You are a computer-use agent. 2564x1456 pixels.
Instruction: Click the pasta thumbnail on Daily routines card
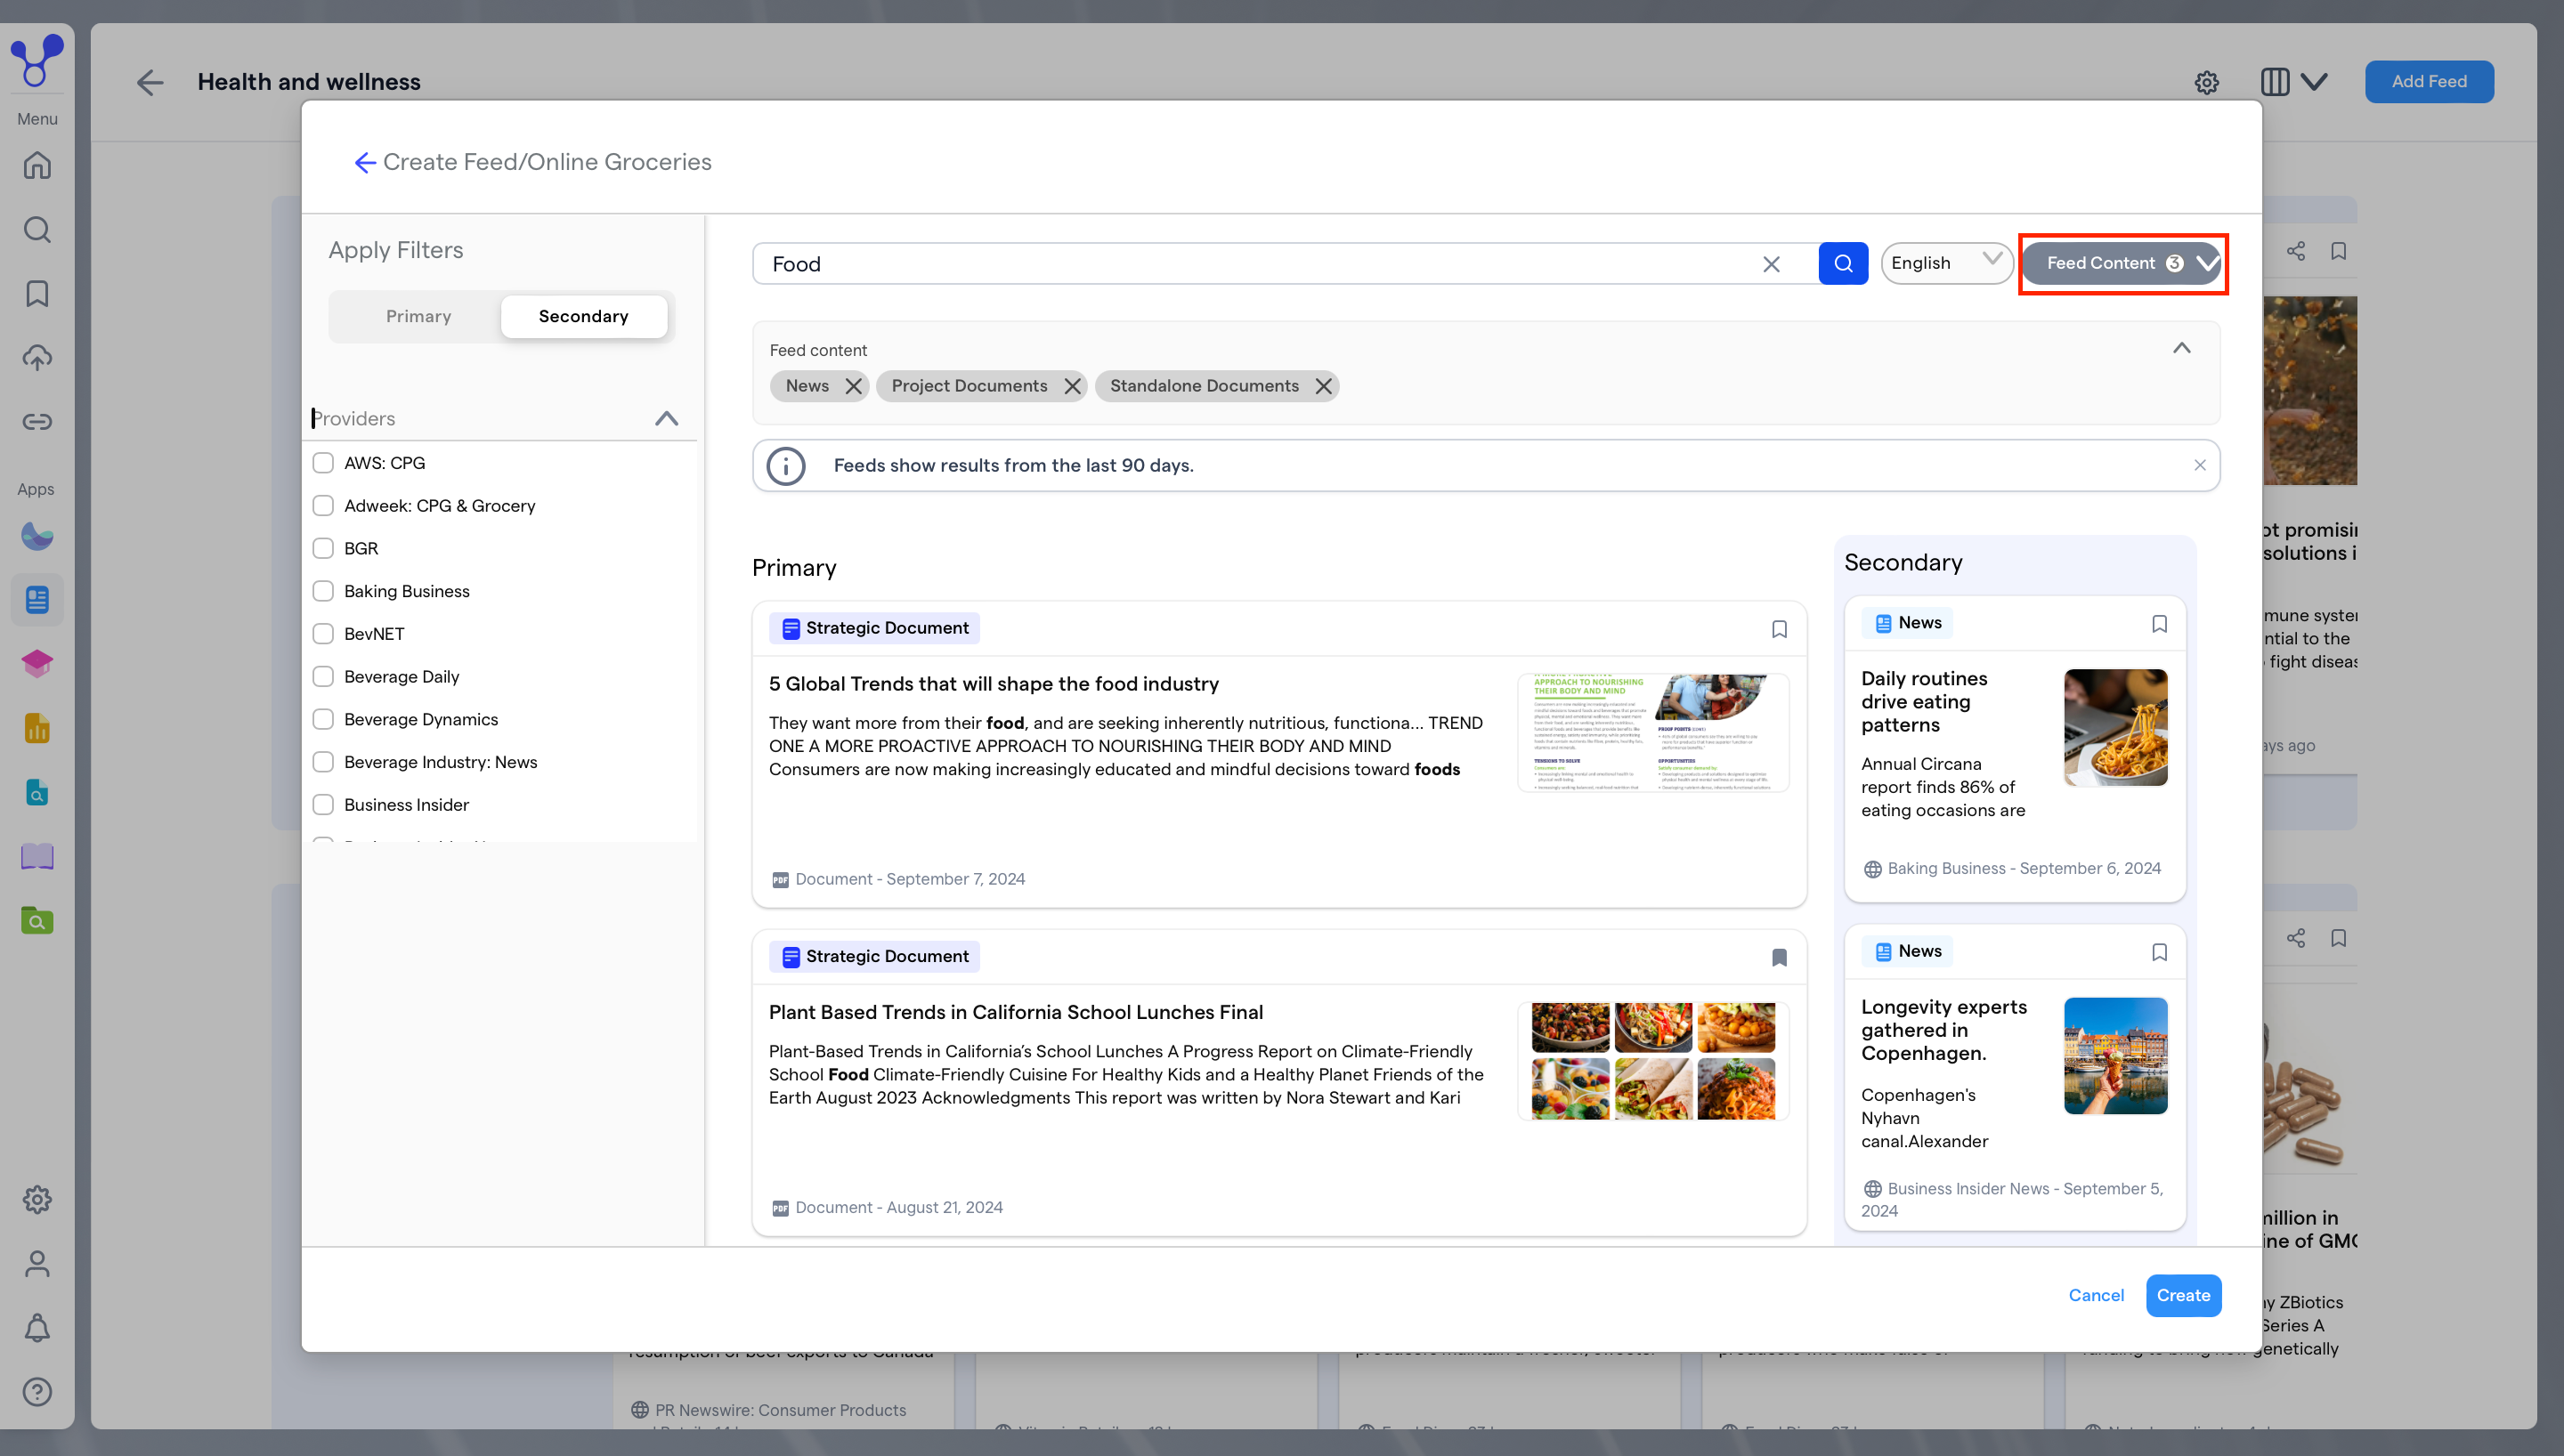pos(2116,727)
